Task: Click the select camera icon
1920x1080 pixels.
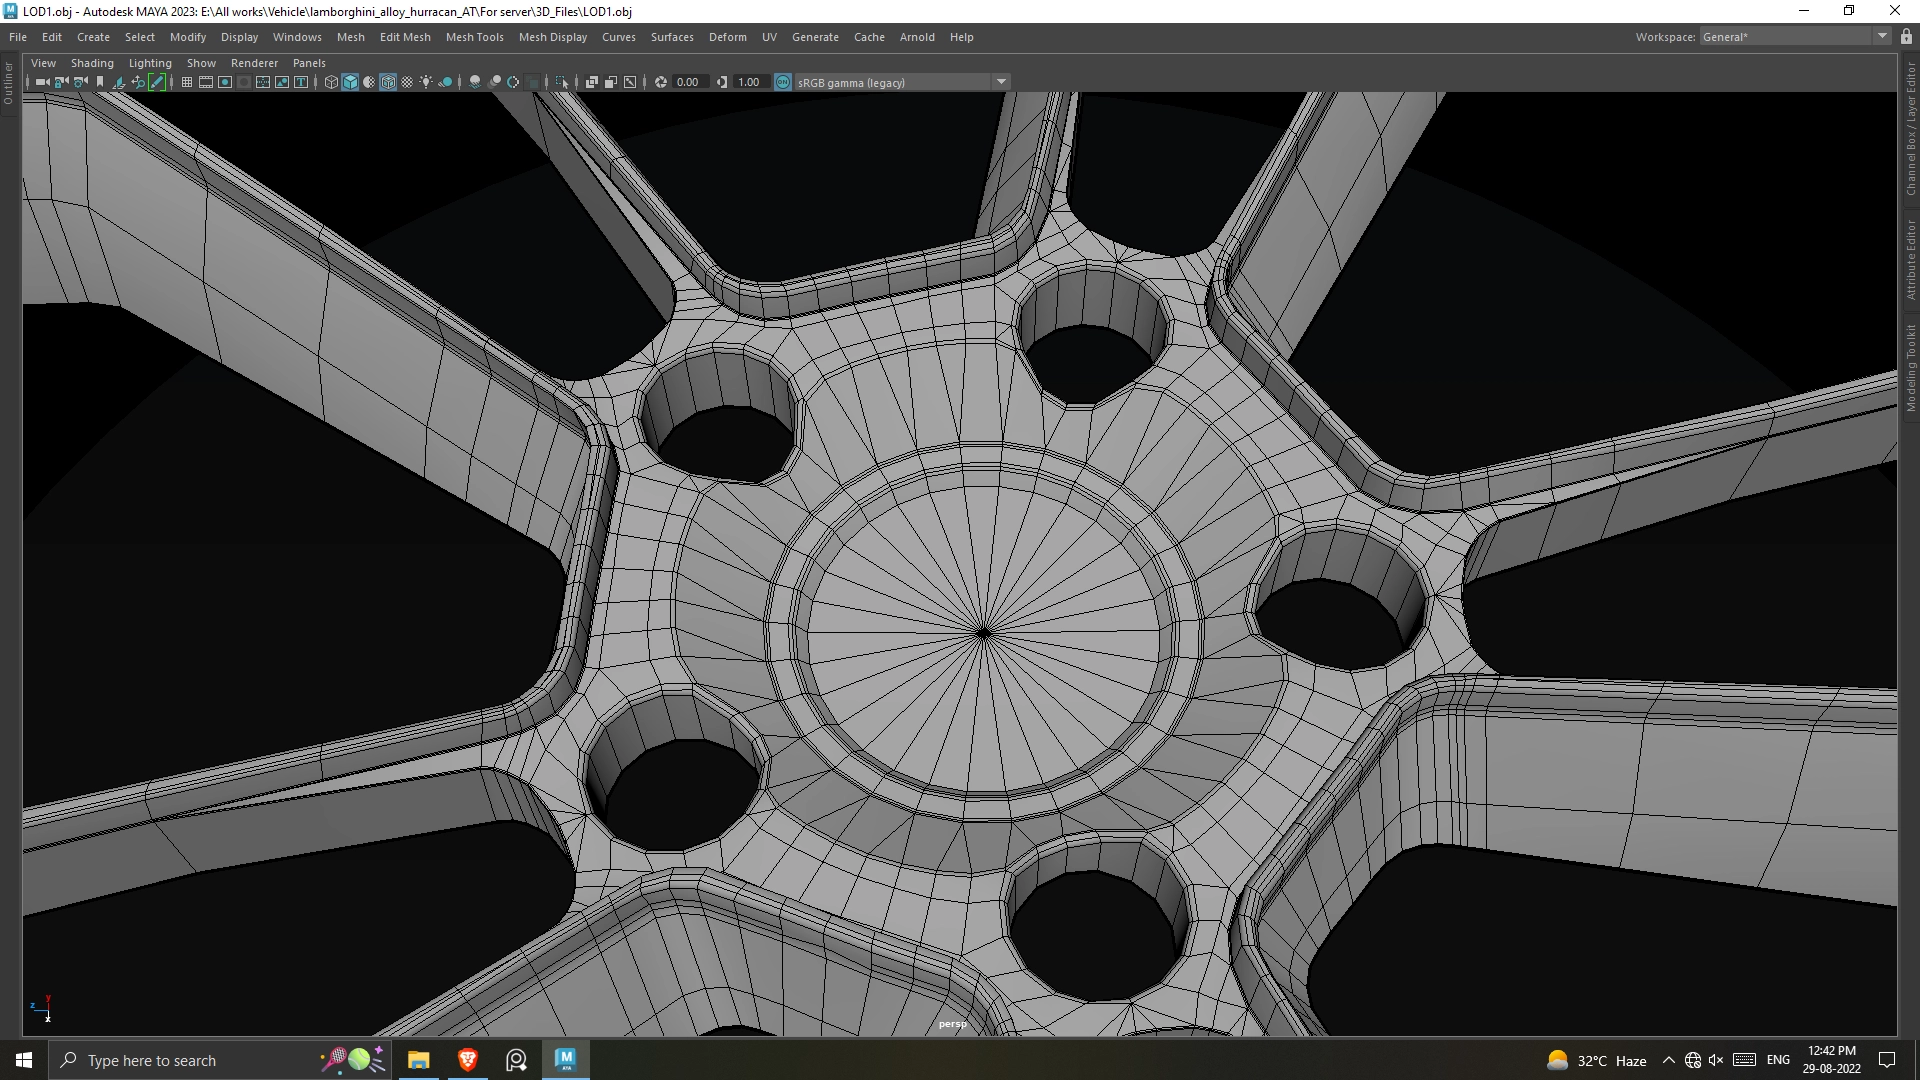Action: tap(41, 82)
